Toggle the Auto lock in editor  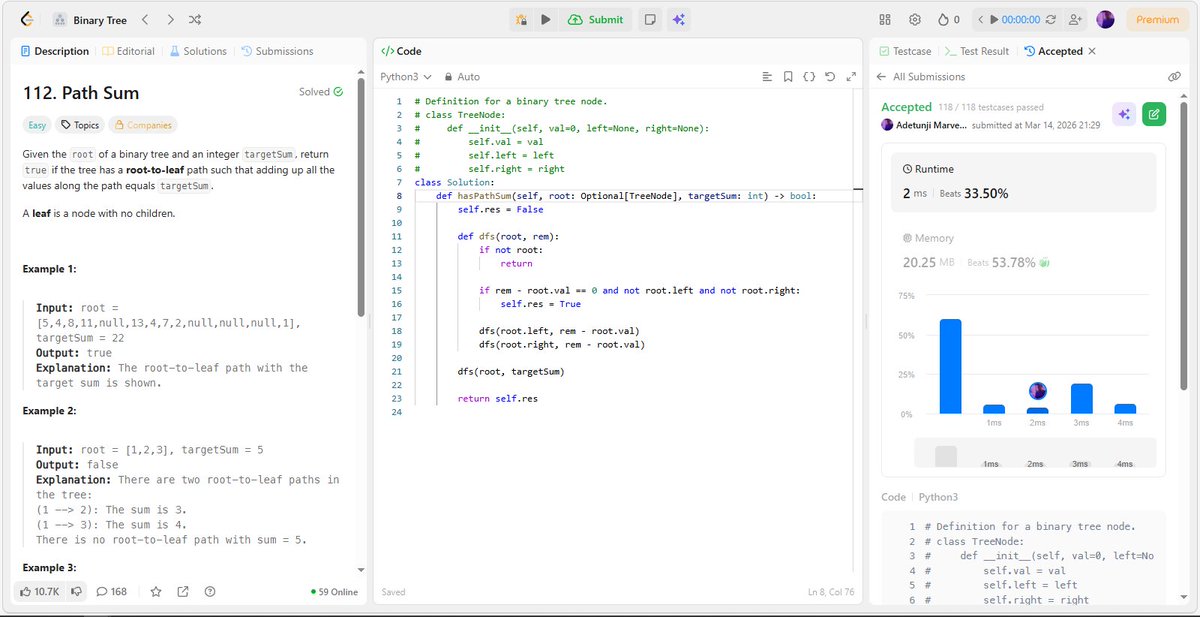(x=462, y=76)
